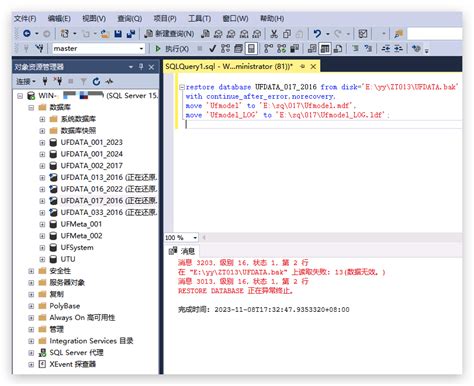Screen dimensions: 474x386
Task: Click the 新建查询(N) button
Action: pyautogui.click(x=169, y=33)
